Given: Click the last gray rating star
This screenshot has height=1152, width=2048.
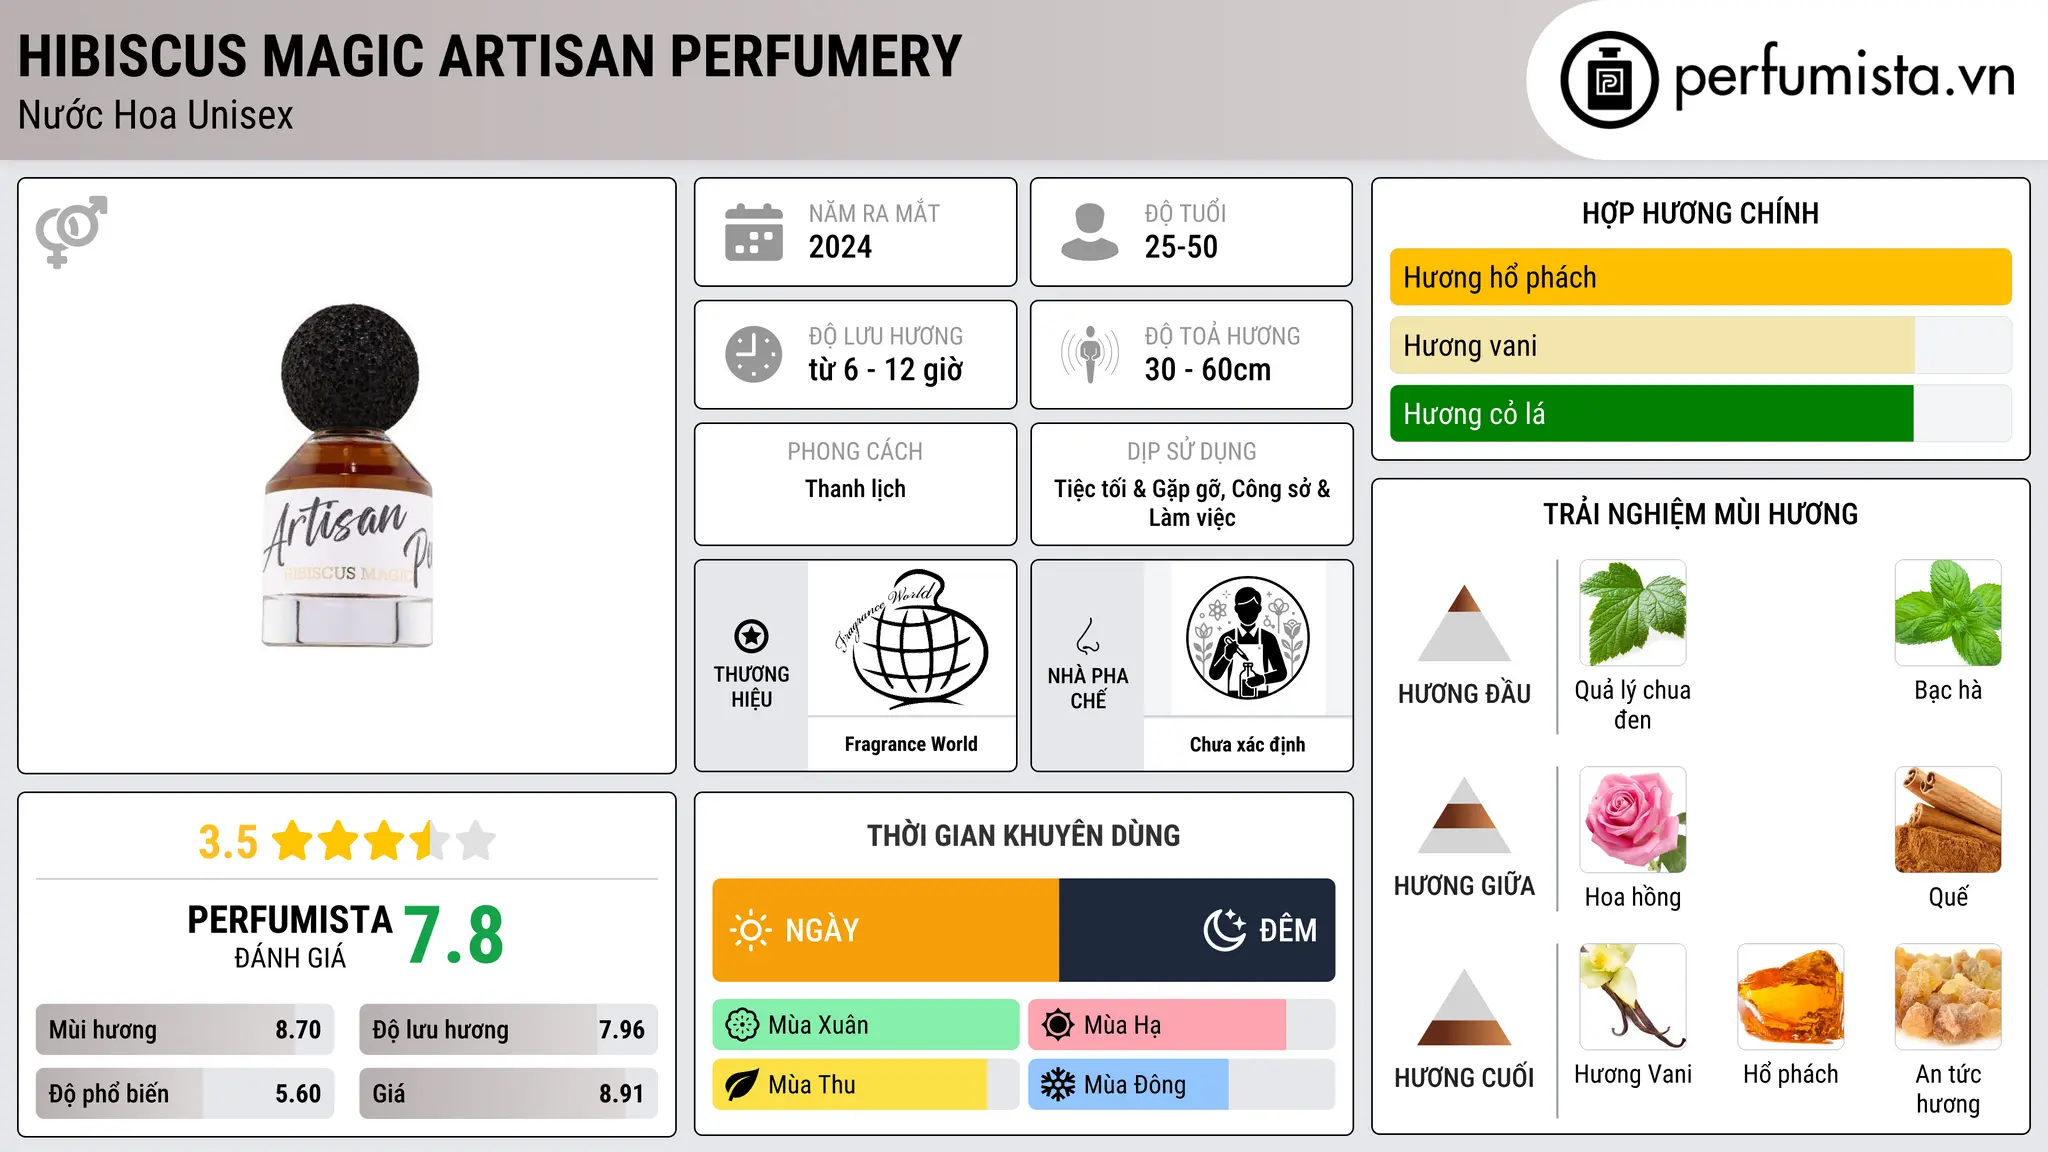Looking at the screenshot, I should 476,841.
